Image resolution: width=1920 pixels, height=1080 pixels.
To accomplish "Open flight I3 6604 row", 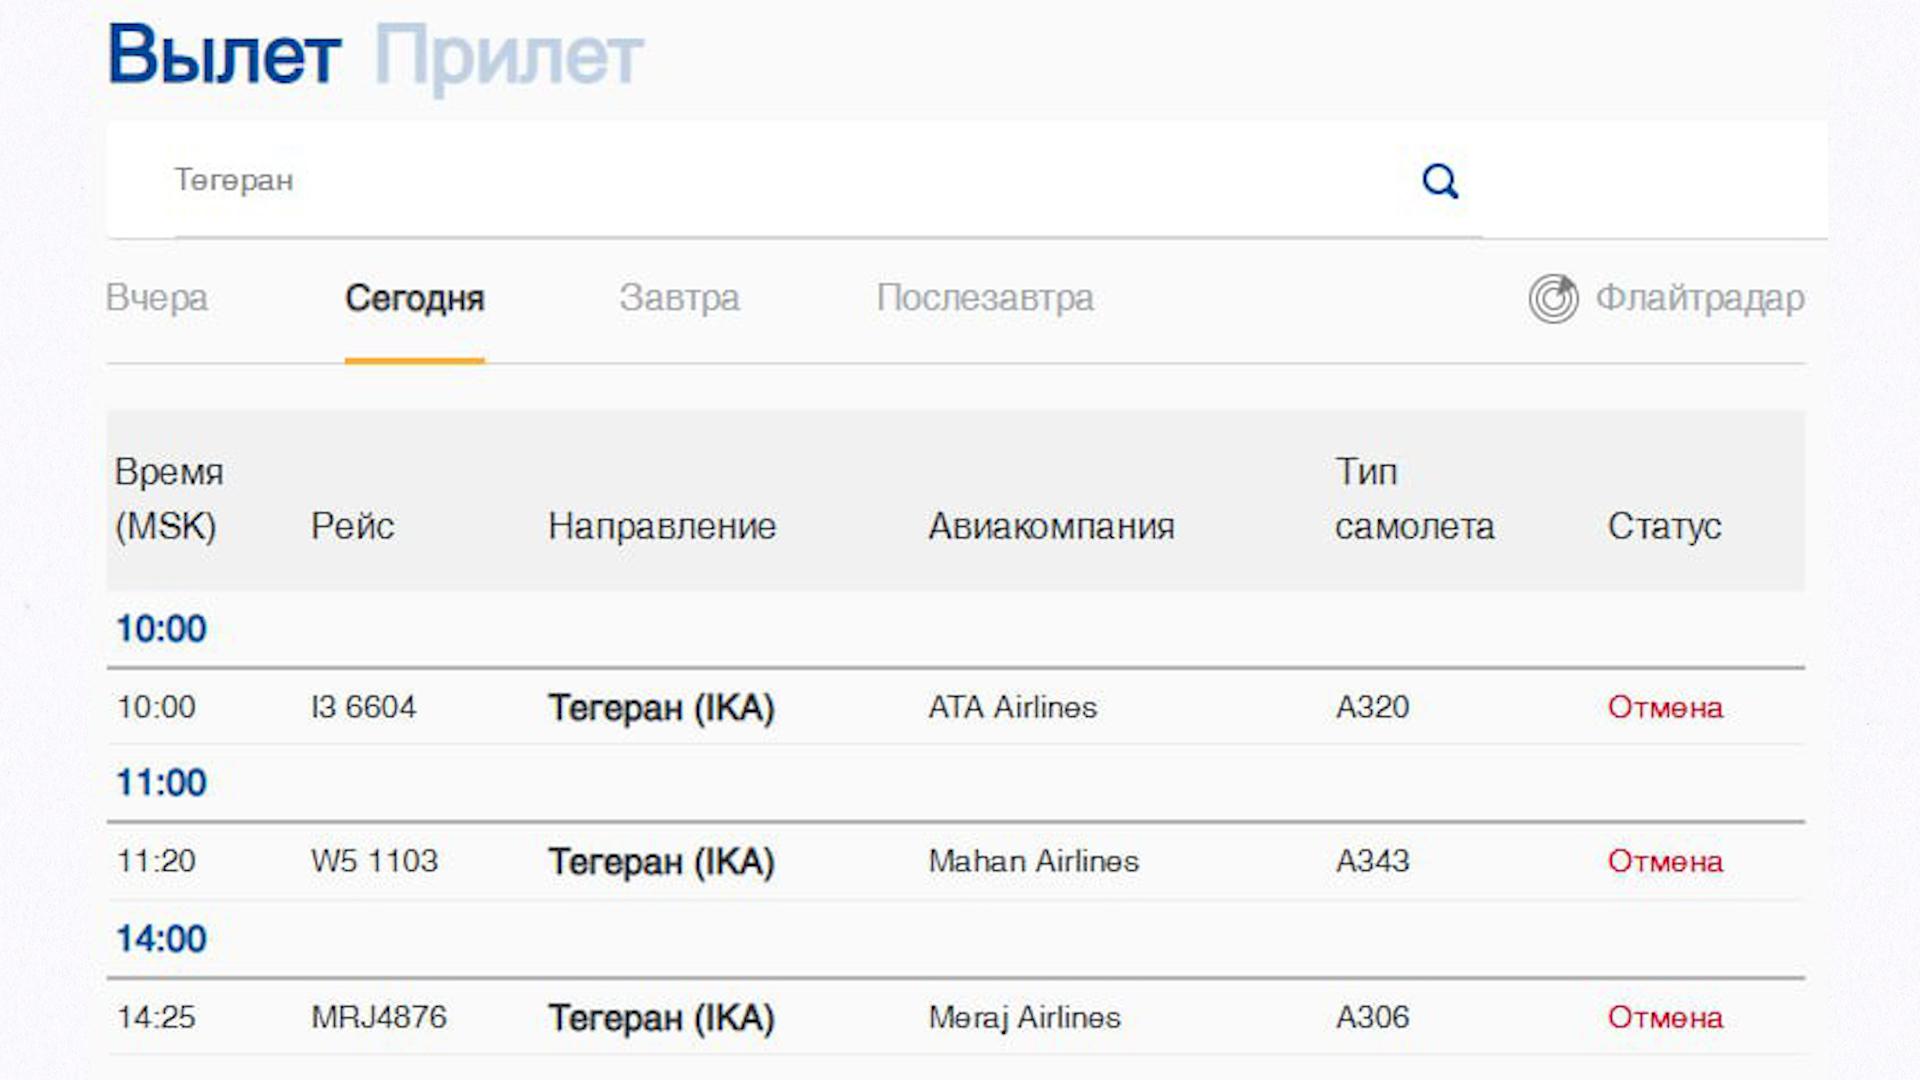I will pyautogui.click(x=363, y=707).
